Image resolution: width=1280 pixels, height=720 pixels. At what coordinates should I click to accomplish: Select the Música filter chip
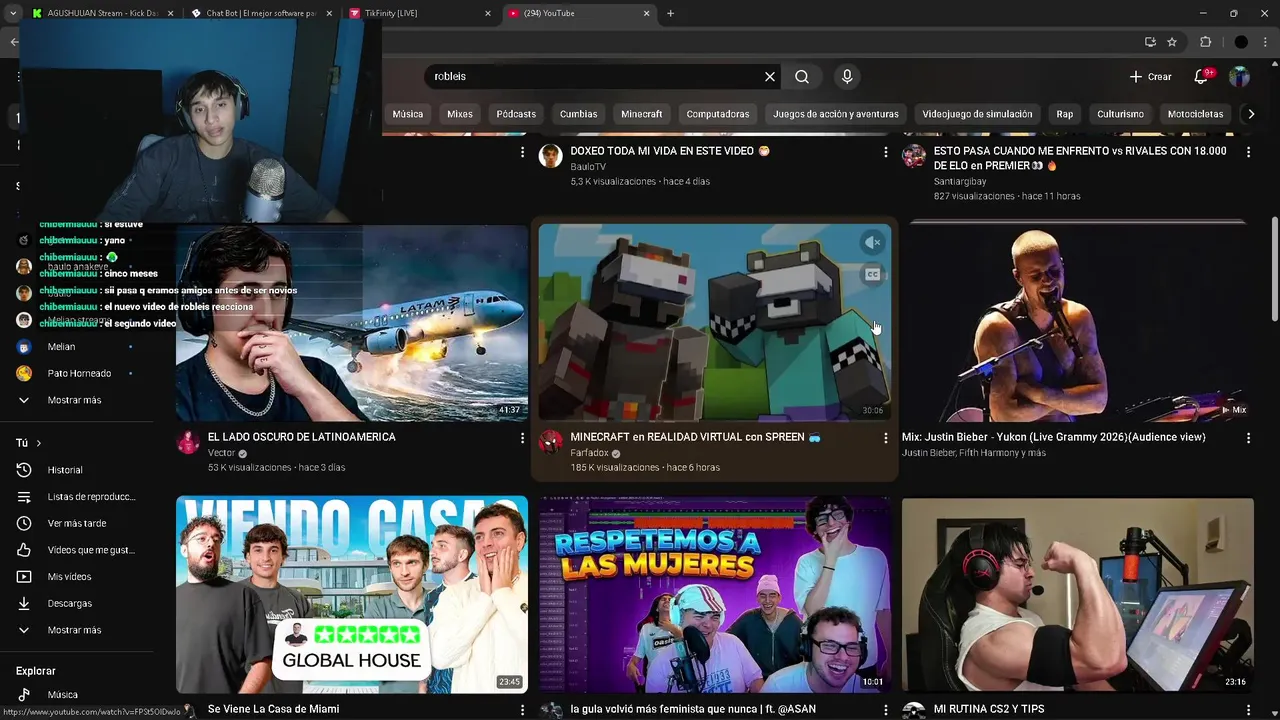click(407, 114)
